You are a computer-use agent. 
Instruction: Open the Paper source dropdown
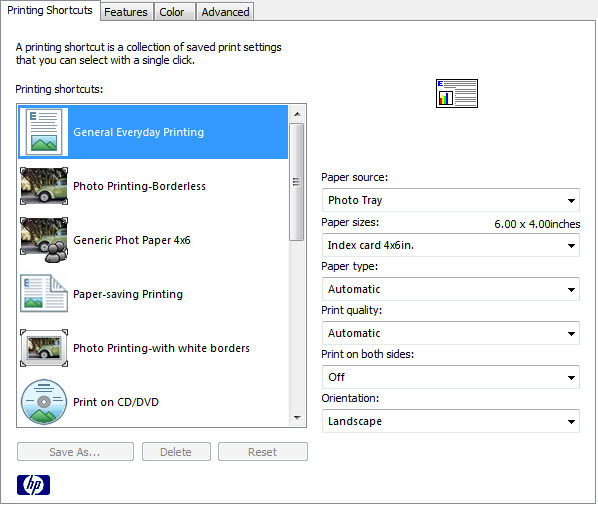pos(451,200)
